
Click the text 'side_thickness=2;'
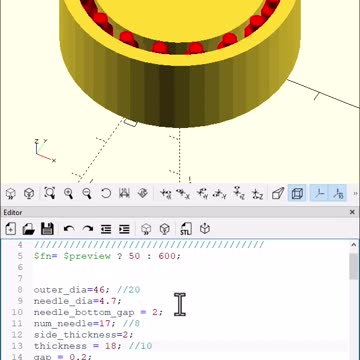point(84,335)
